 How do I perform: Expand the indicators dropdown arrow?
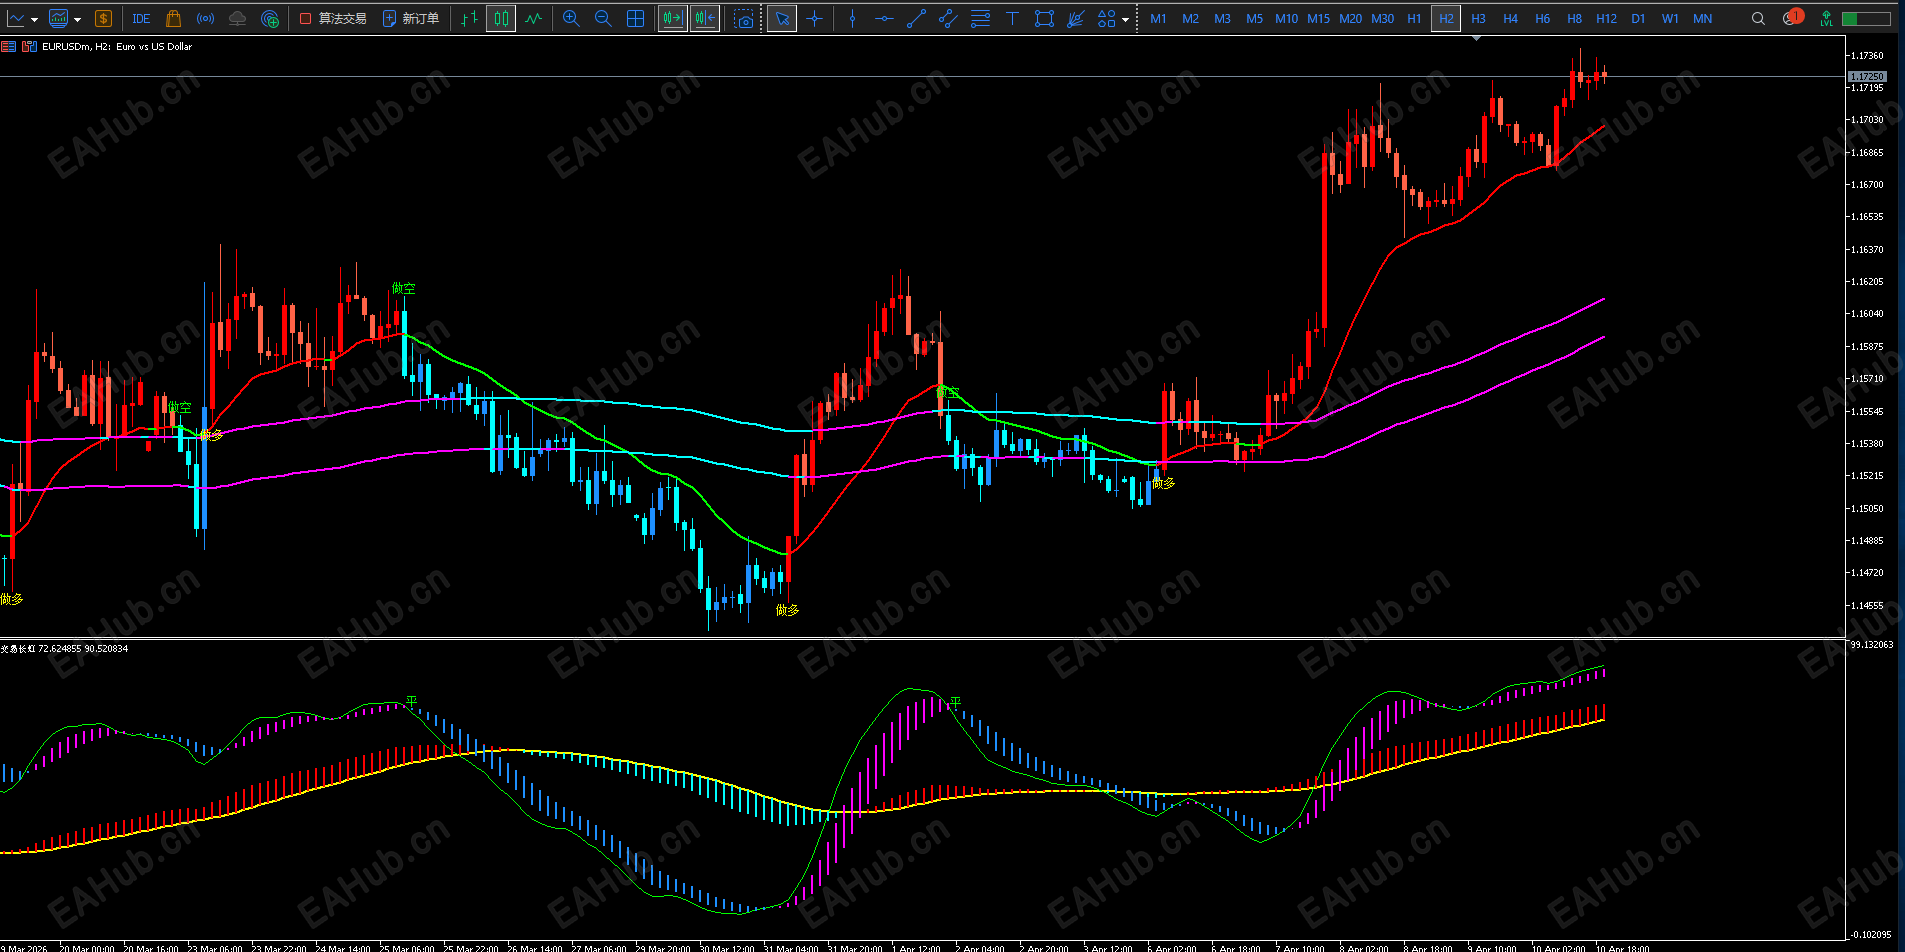click(x=77, y=19)
